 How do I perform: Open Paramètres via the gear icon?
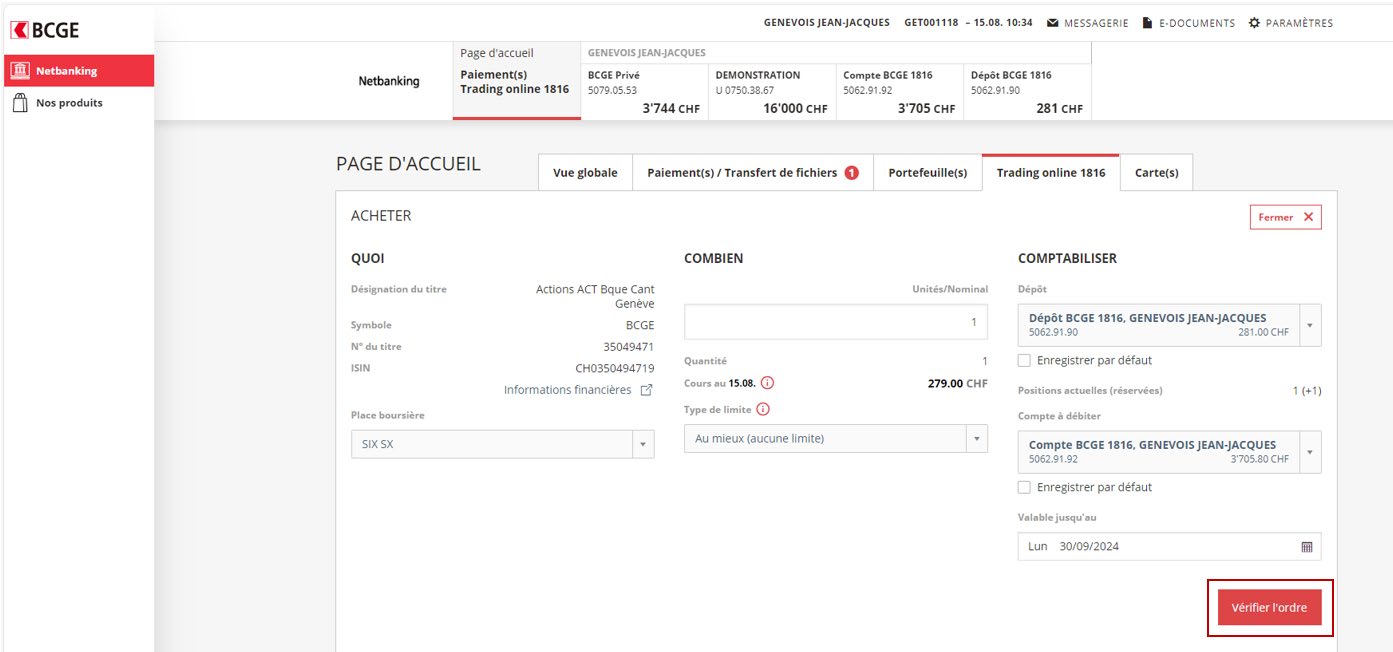click(1255, 23)
